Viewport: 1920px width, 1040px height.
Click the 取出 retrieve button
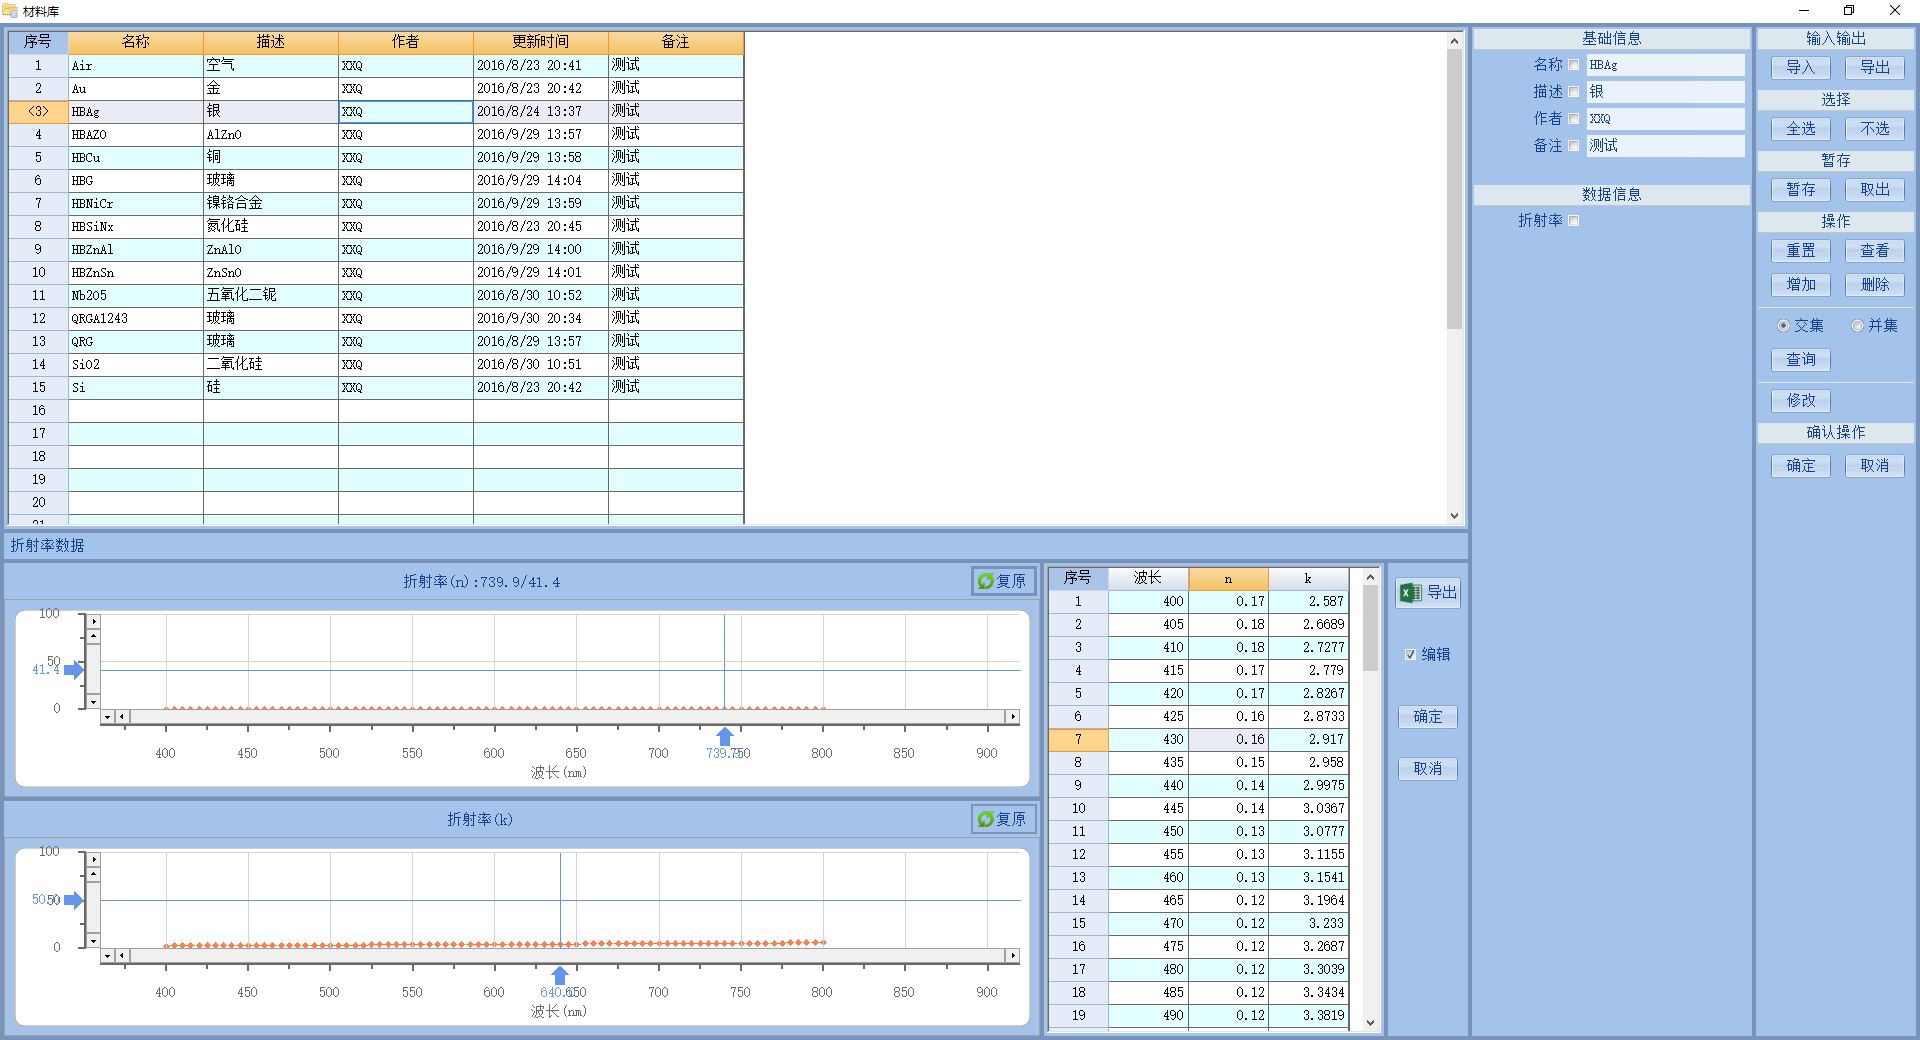click(x=1875, y=190)
